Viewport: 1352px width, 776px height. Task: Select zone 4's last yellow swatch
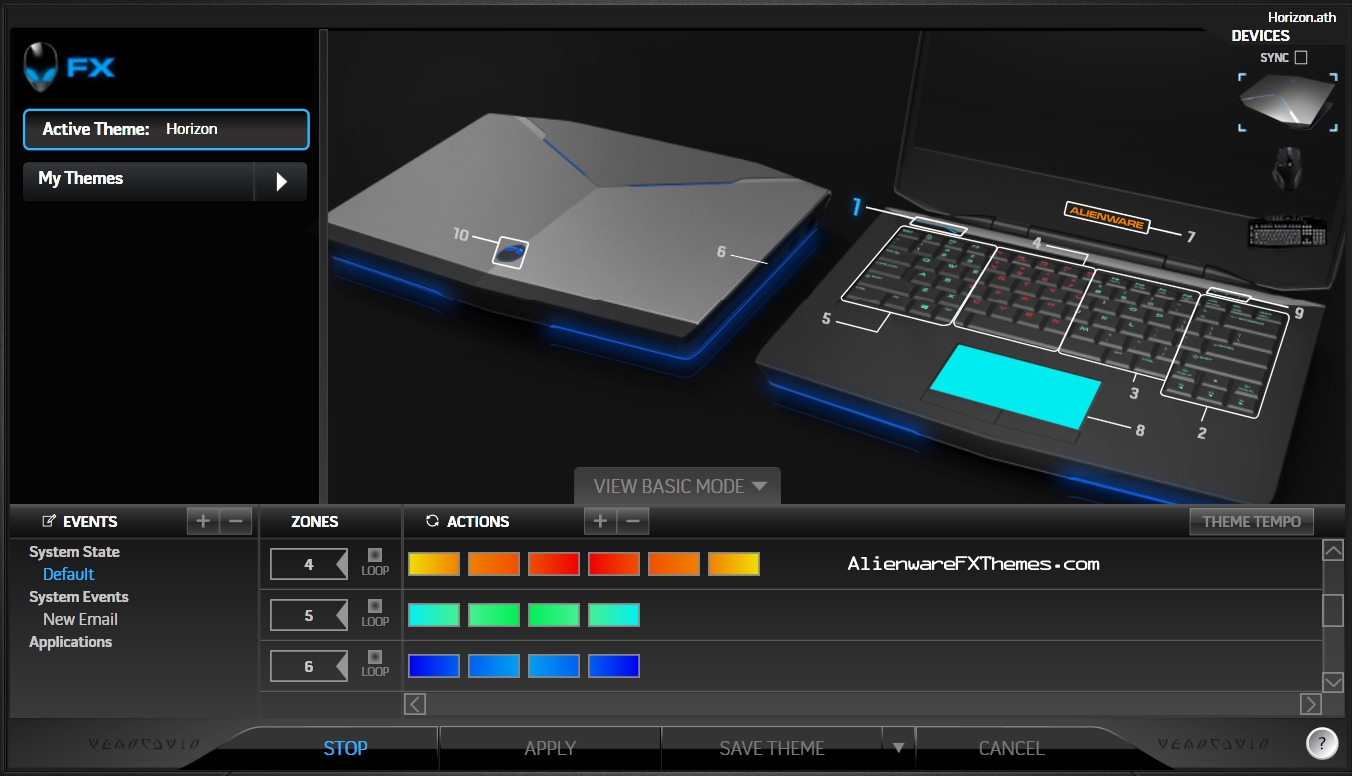point(734,564)
